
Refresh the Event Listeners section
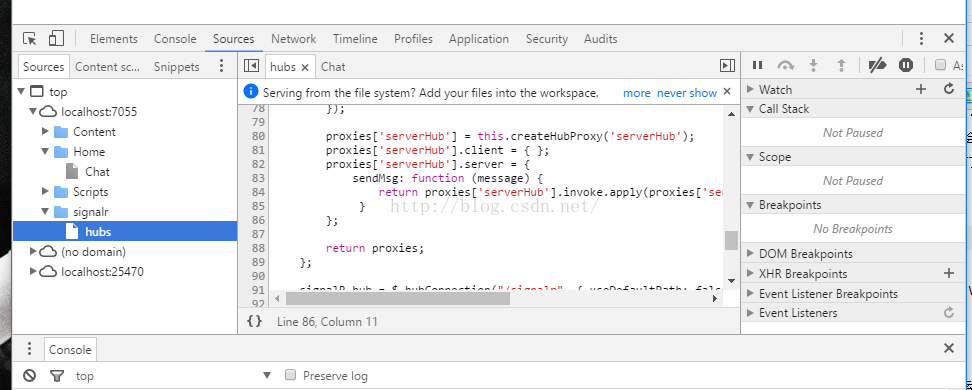click(x=948, y=312)
